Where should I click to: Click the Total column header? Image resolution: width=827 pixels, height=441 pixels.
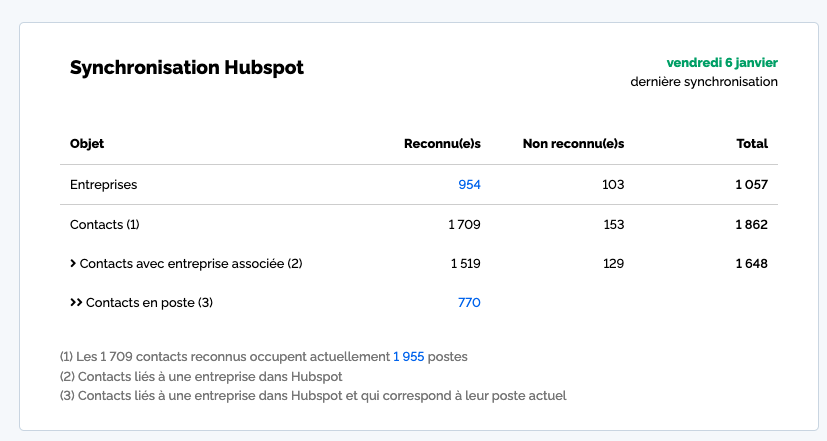click(x=752, y=144)
